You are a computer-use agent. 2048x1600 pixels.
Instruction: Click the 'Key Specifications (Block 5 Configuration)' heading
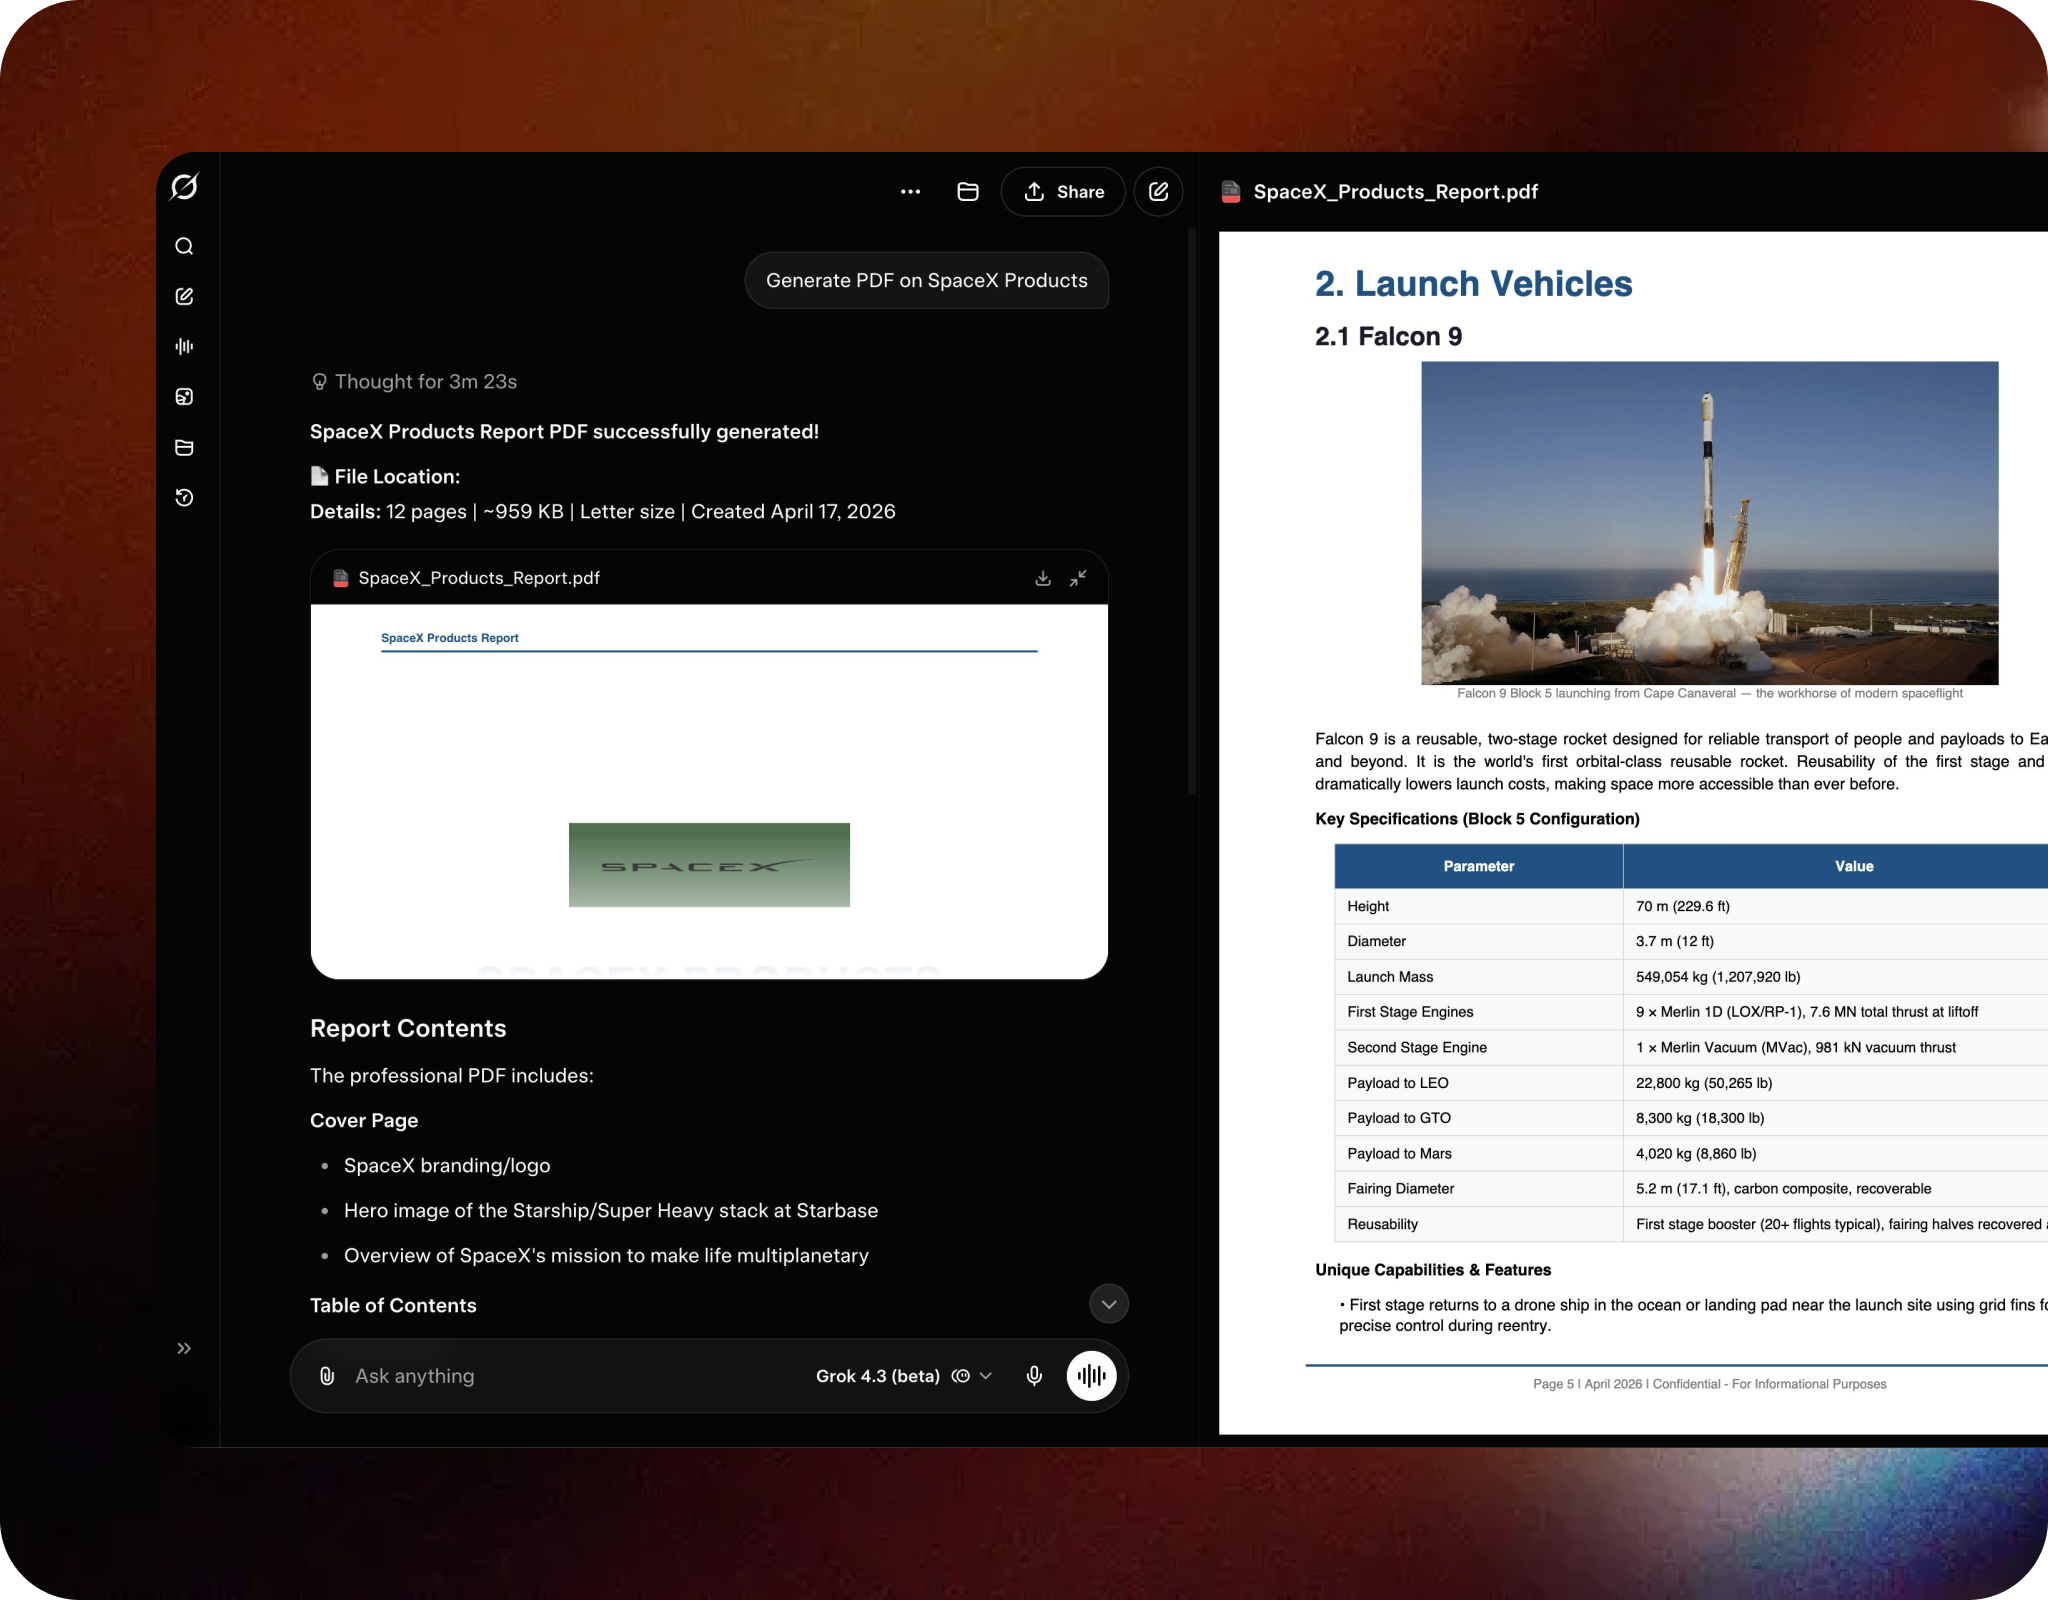coord(1477,819)
